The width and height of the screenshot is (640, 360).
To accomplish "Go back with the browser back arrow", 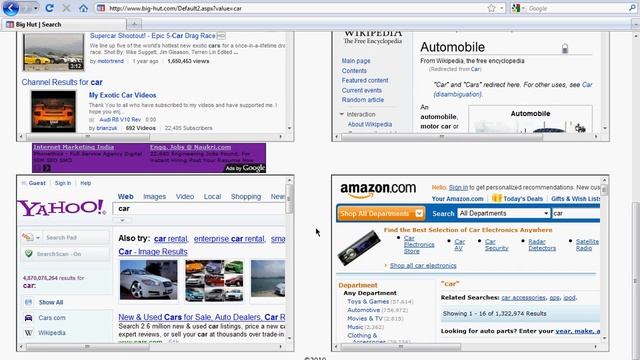I will tap(10, 8).
